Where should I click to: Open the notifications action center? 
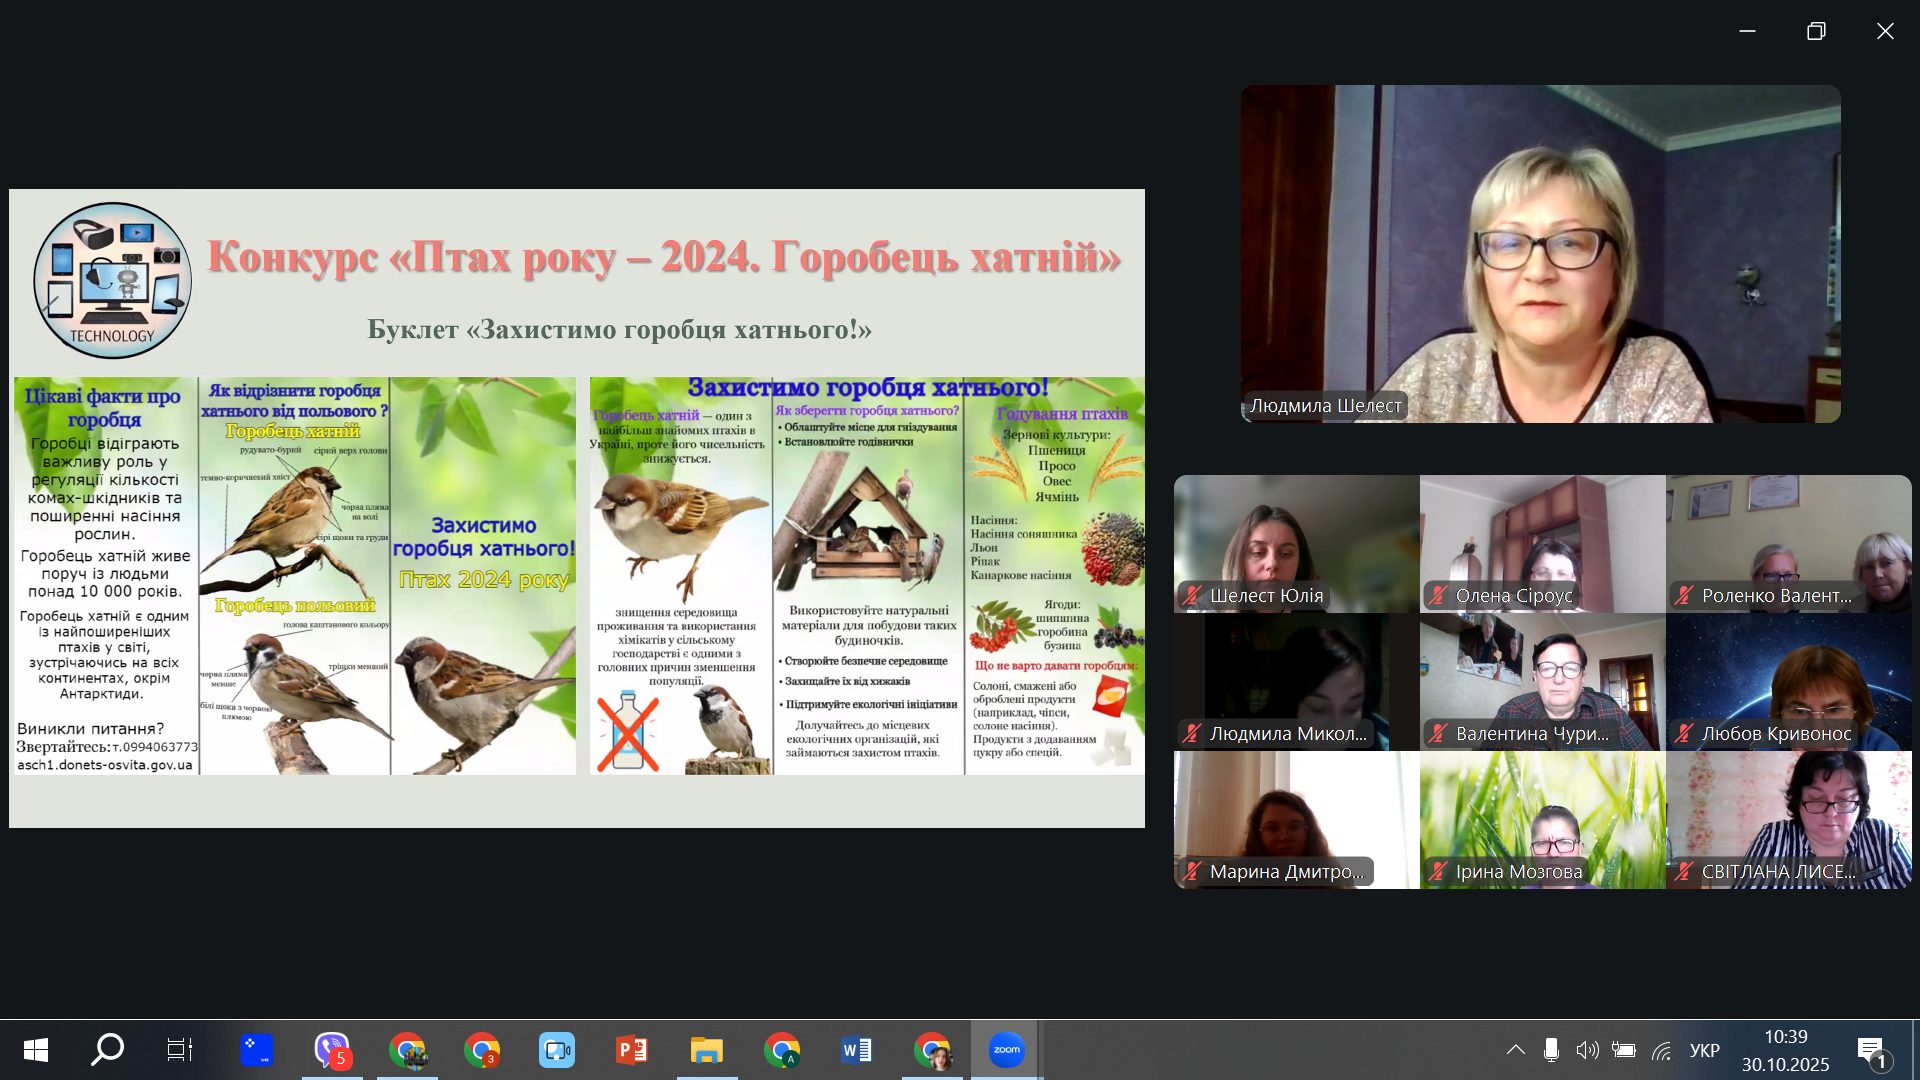tap(1870, 1050)
